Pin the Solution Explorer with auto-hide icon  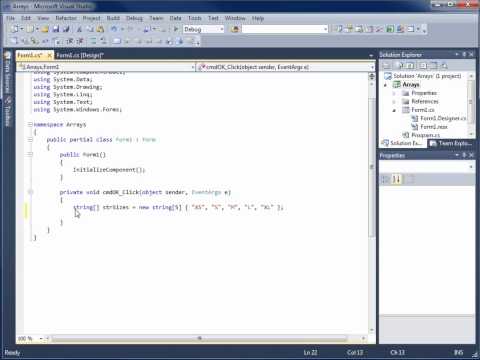pyautogui.click(x=464, y=54)
